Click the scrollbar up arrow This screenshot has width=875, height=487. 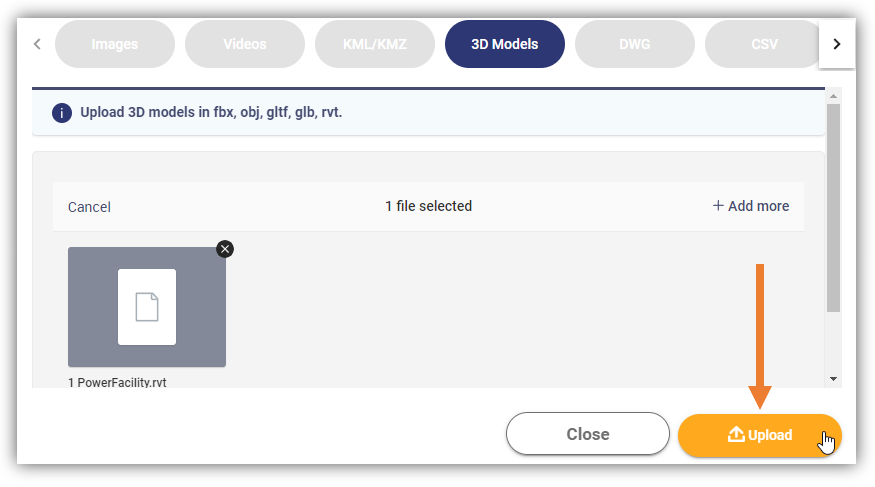833,96
